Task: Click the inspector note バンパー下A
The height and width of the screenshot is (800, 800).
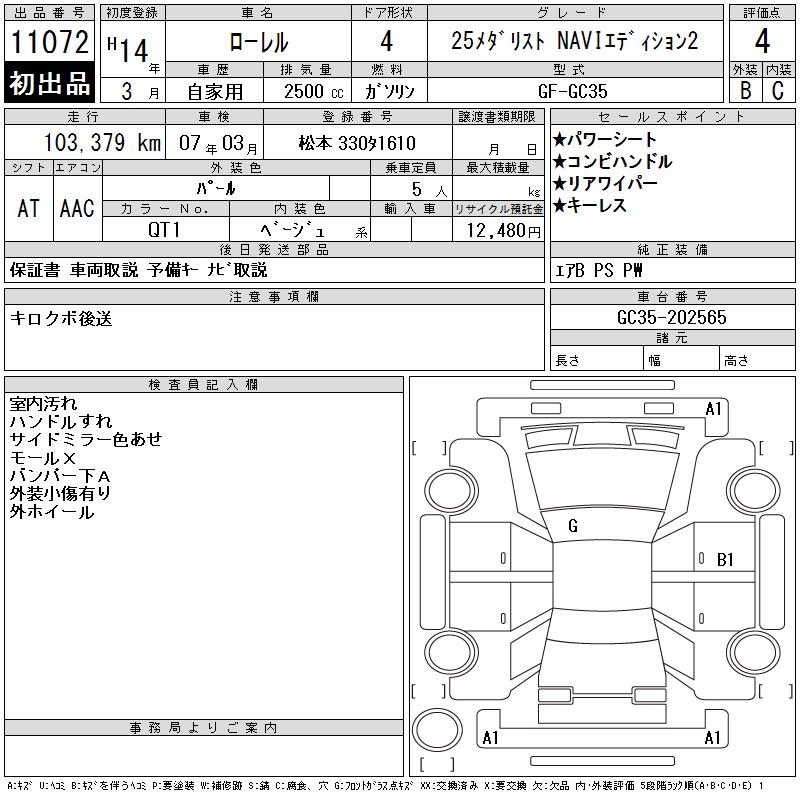Action: tap(60, 476)
